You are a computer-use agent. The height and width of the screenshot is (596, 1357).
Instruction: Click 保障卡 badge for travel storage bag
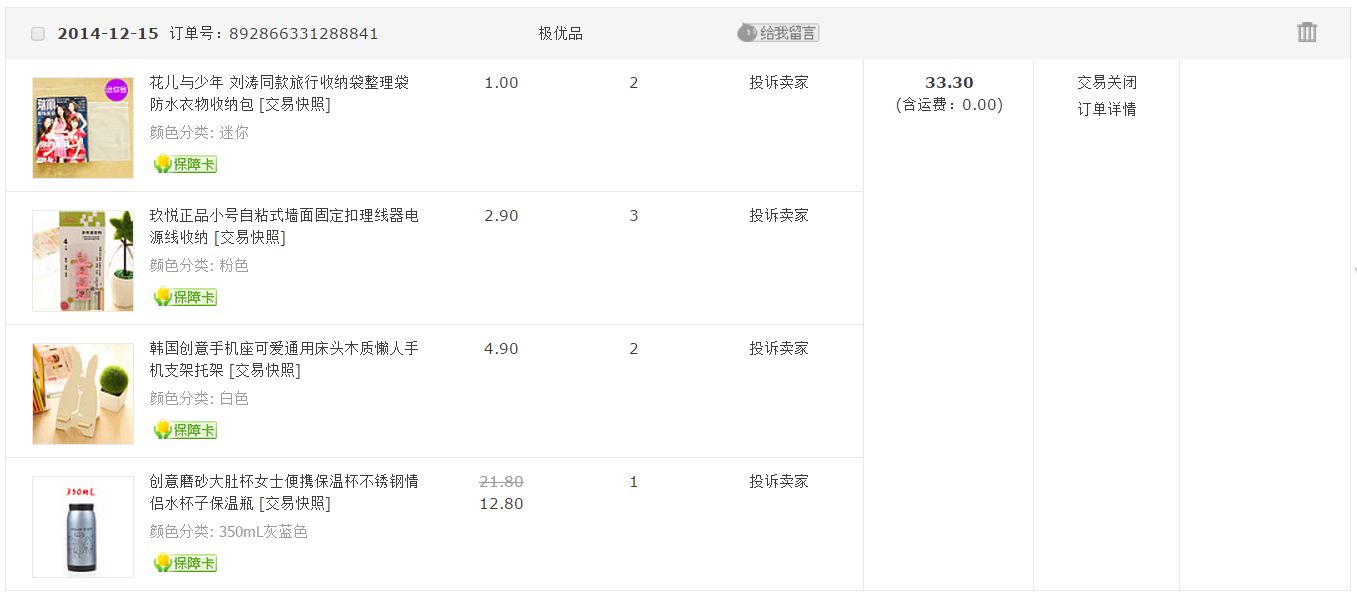point(185,164)
